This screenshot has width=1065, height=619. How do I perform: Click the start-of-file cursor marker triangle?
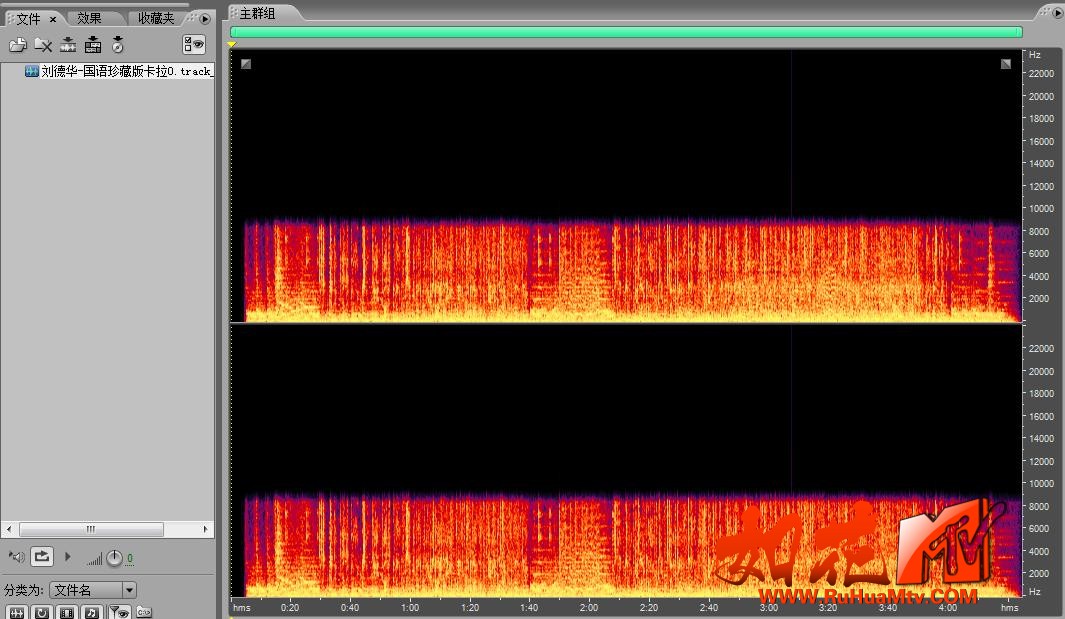[232, 45]
